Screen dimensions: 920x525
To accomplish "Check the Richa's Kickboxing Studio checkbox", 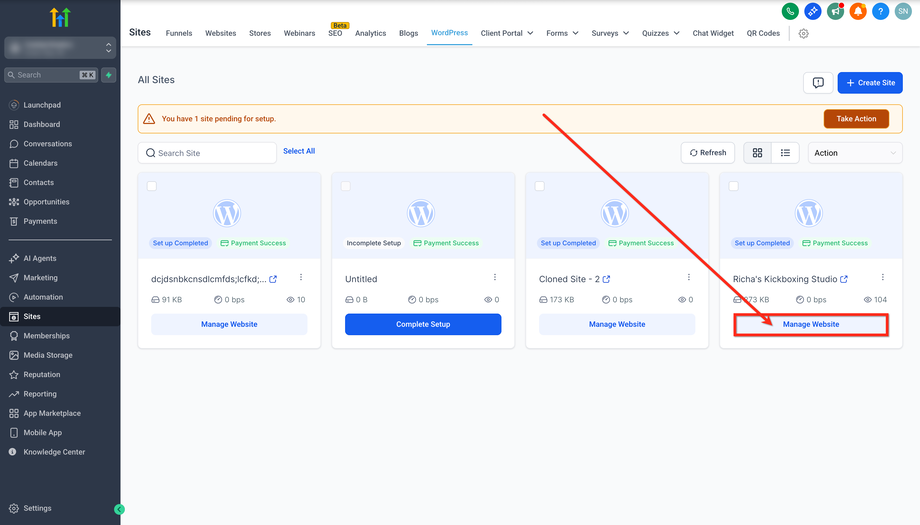I will tap(734, 186).
